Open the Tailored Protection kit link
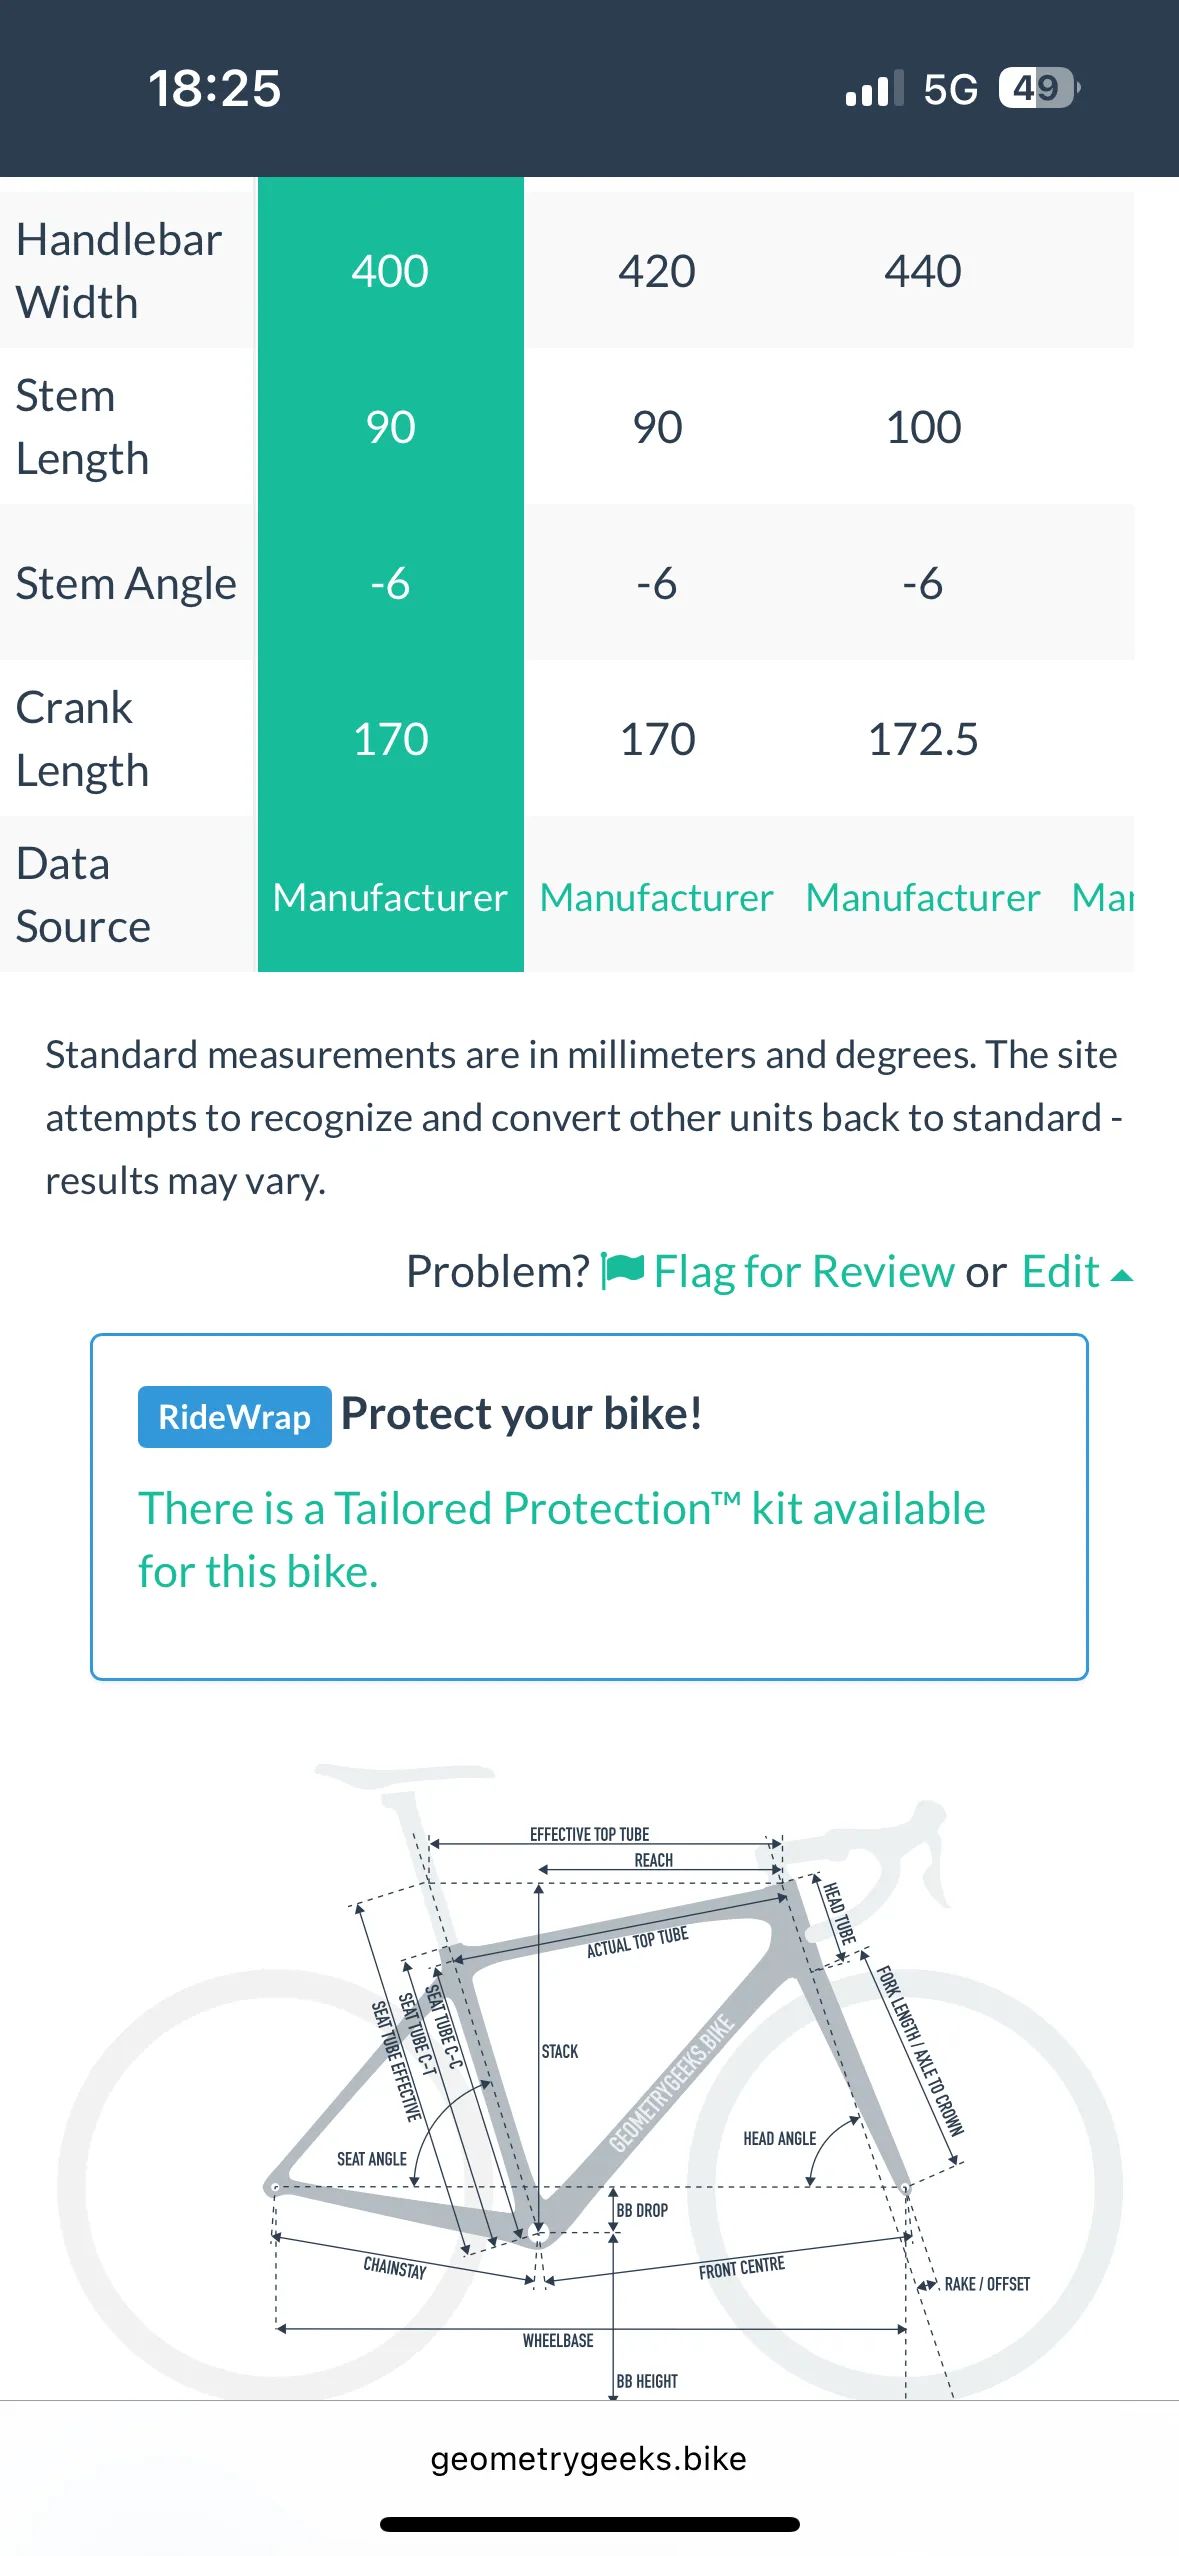Viewport: 1179px width, 2556px height. pyautogui.click(x=561, y=1540)
